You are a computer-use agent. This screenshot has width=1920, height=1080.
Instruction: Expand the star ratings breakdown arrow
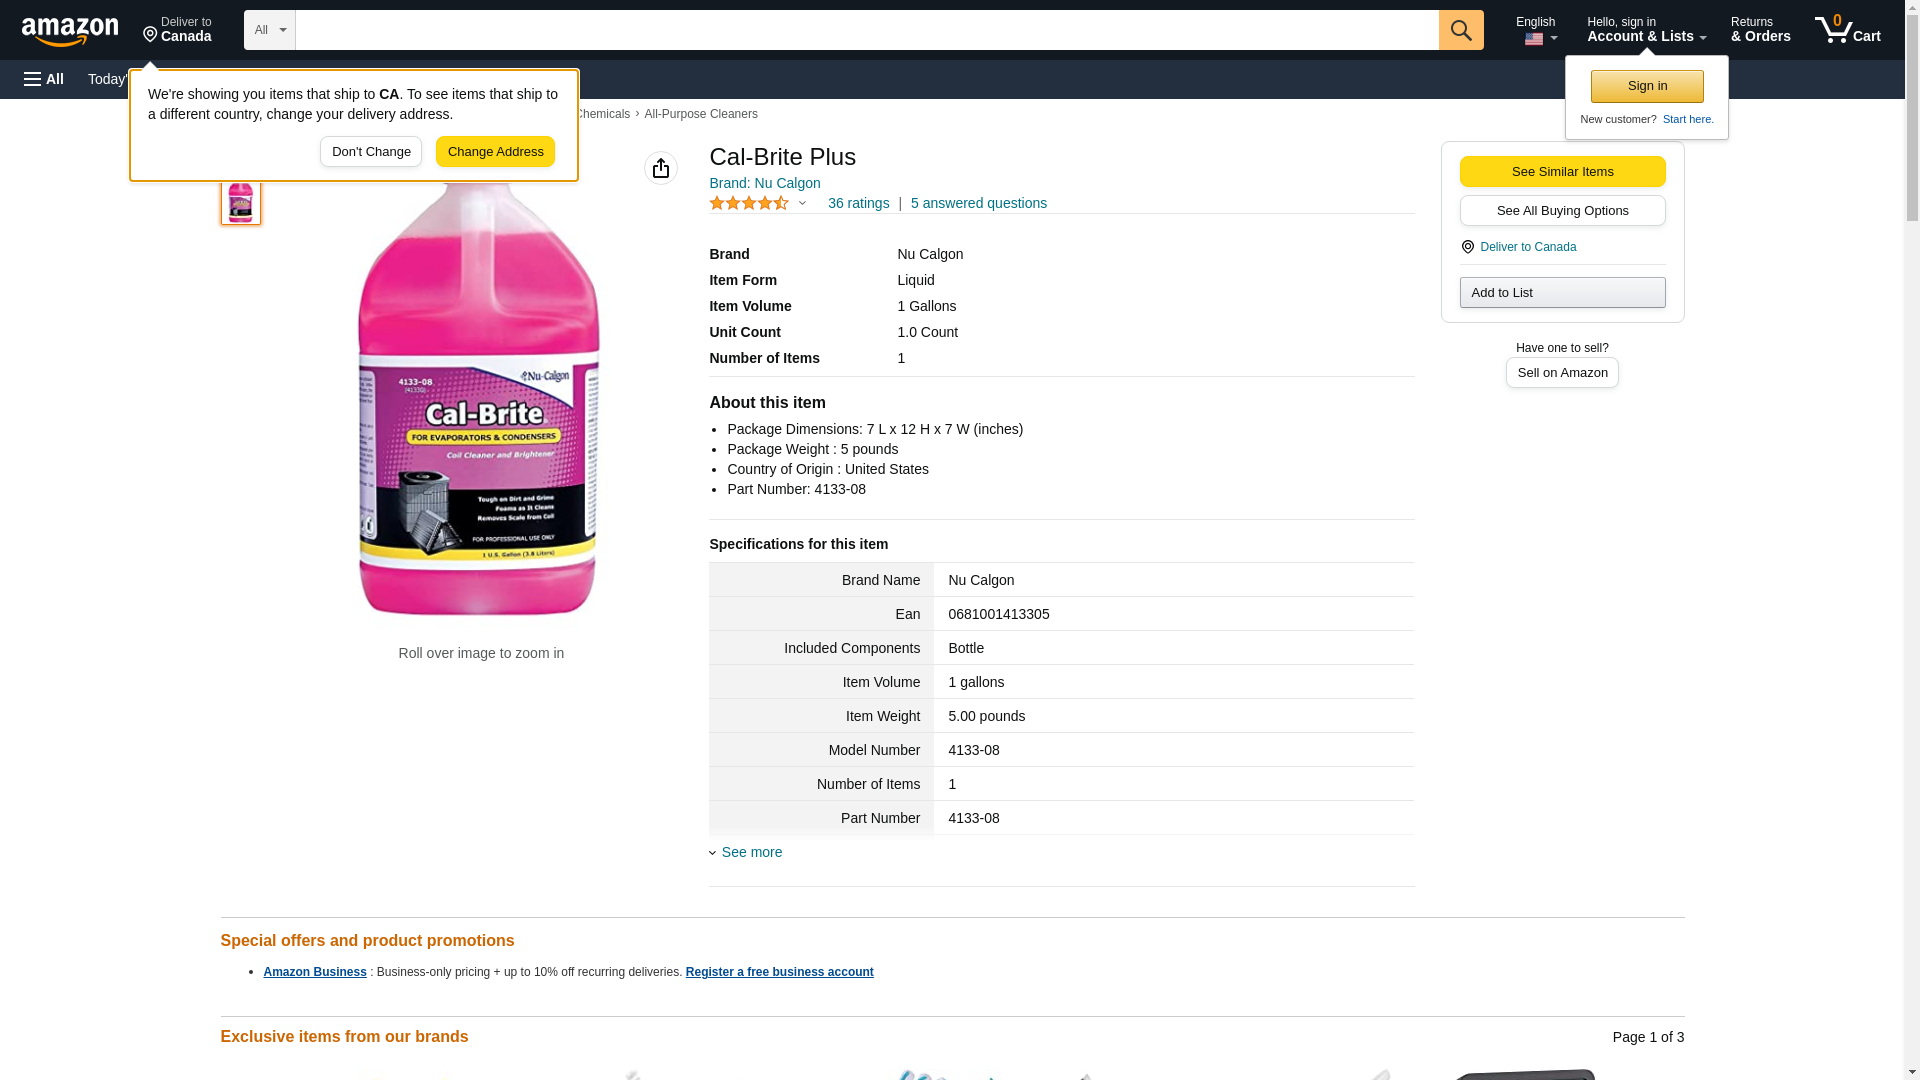click(802, 203)
